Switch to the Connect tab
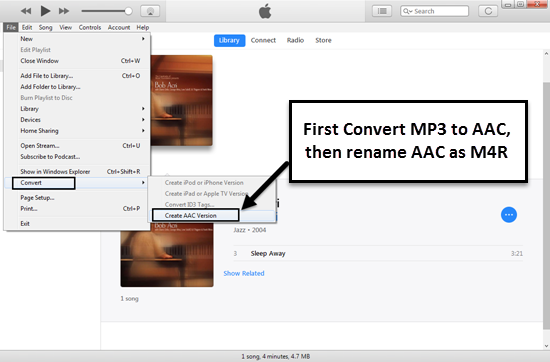Viewport: 550px width, 362px height. (x=263, y=40)
